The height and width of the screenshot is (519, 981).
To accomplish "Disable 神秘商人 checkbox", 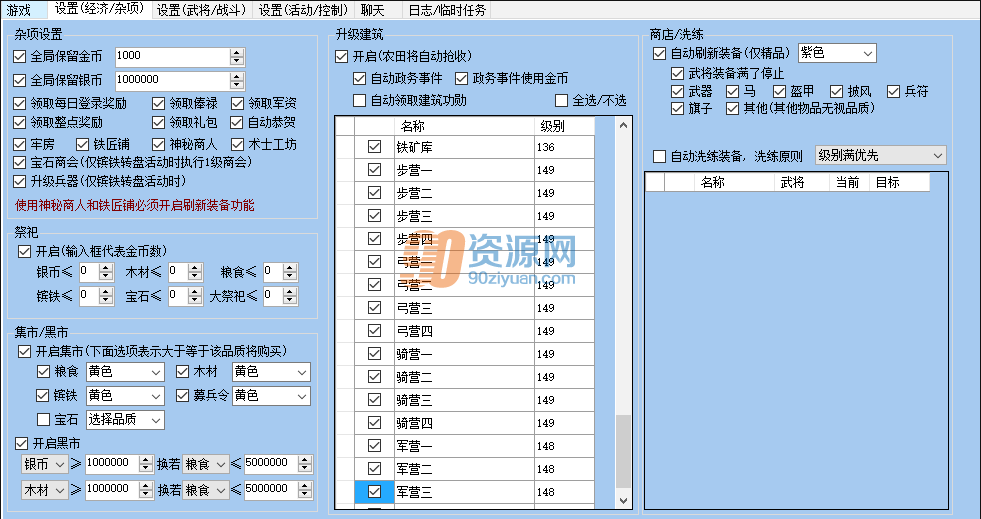I will 159,145.
